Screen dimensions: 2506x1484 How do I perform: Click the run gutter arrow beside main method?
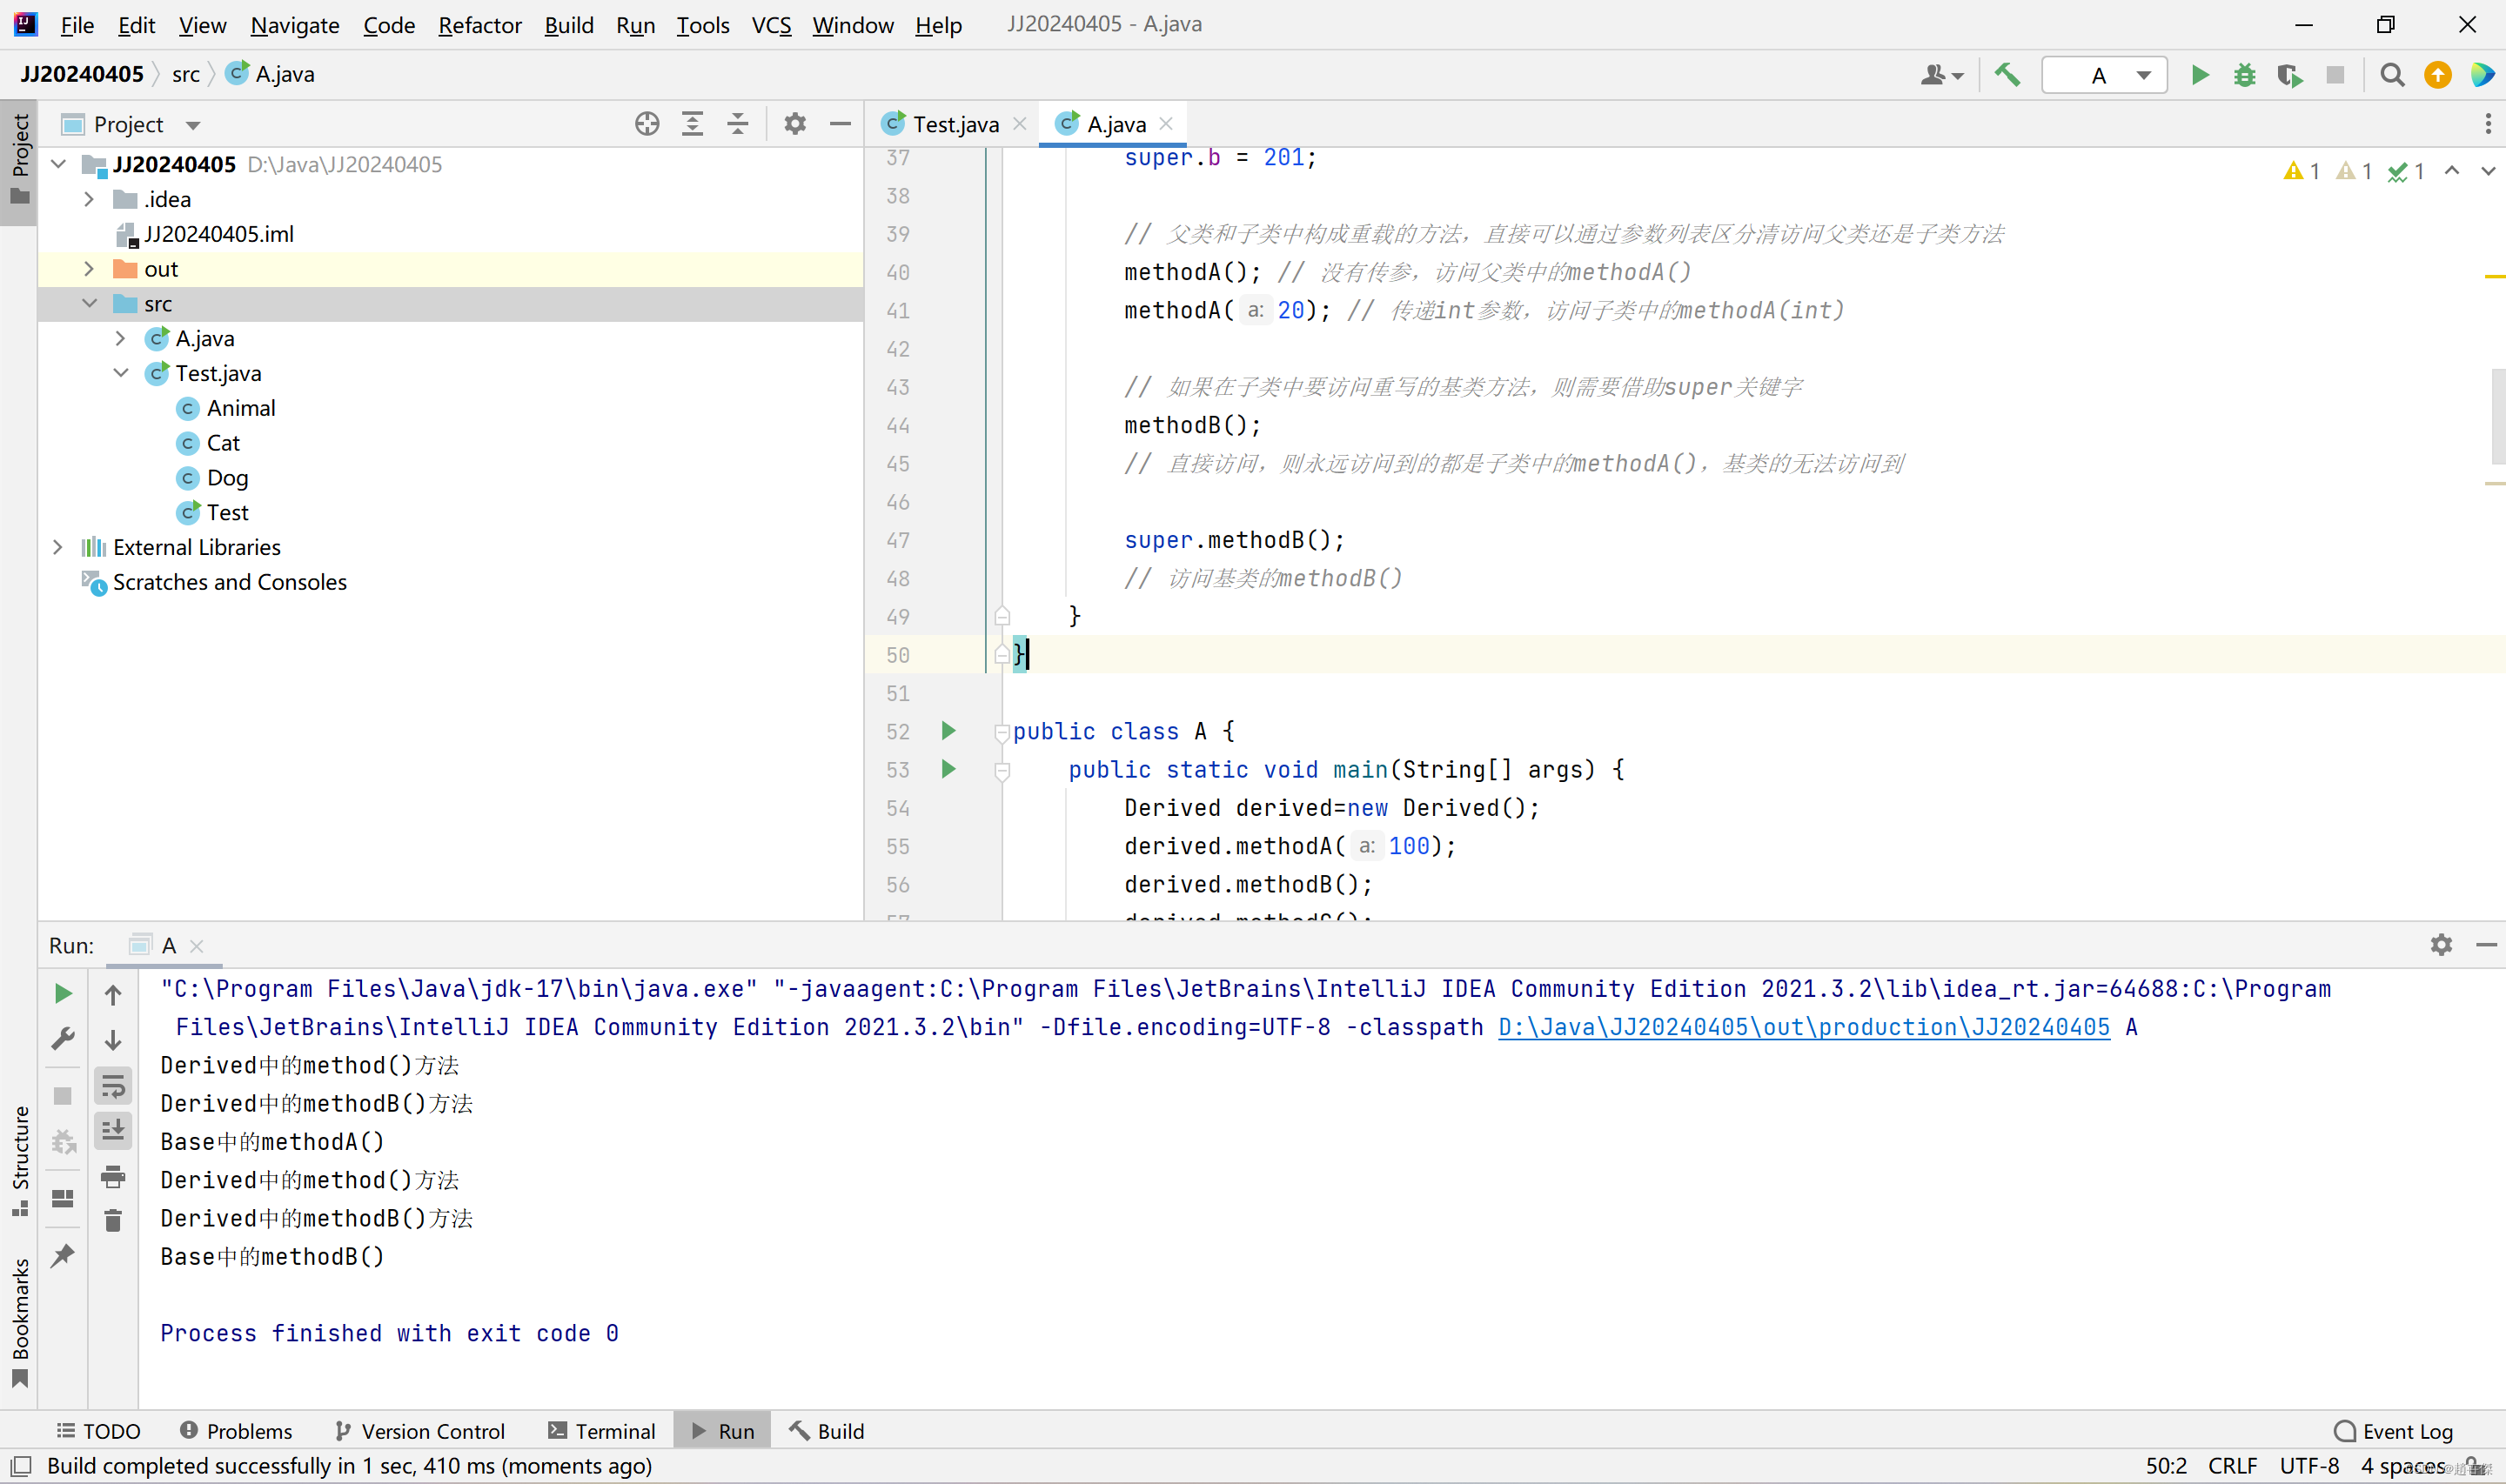tap(948, 769)
